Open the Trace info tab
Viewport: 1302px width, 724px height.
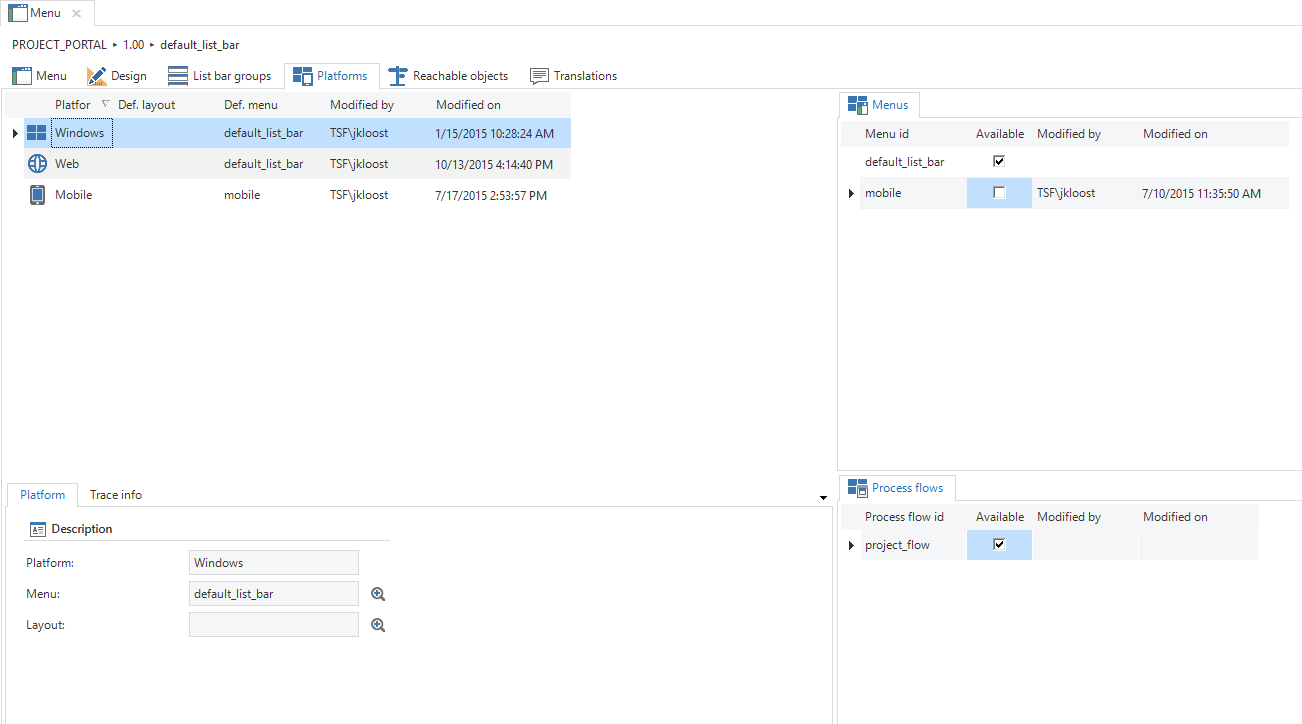pos(116,495)
